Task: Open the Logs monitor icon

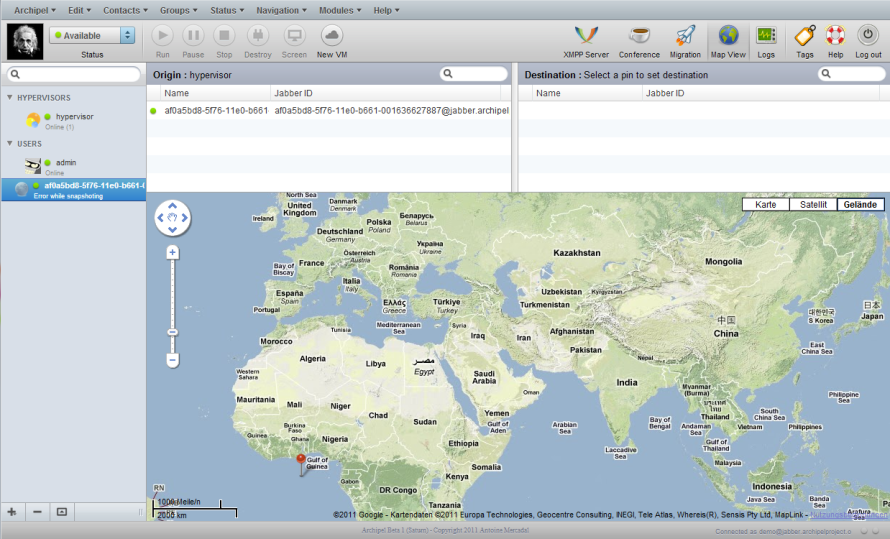Action: pos(766,36)
